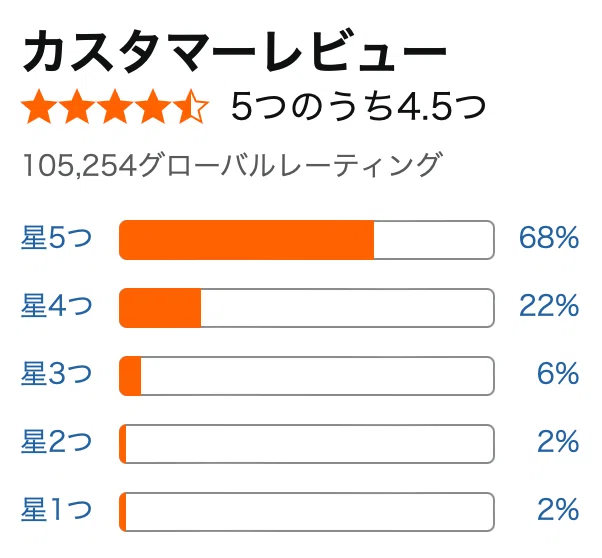Click the half-filled fifth rating star

pyautogui.click(x=190, y=106)
